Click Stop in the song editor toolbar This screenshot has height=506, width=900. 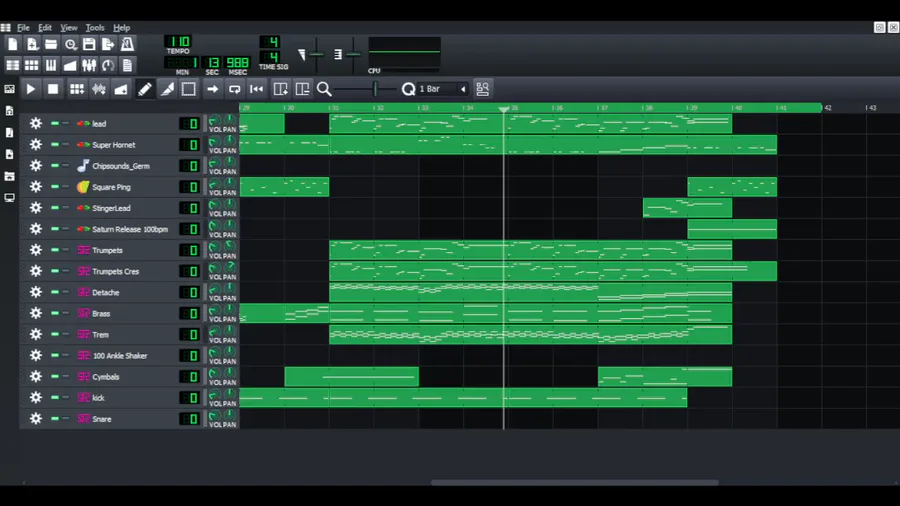click(53, 89)
